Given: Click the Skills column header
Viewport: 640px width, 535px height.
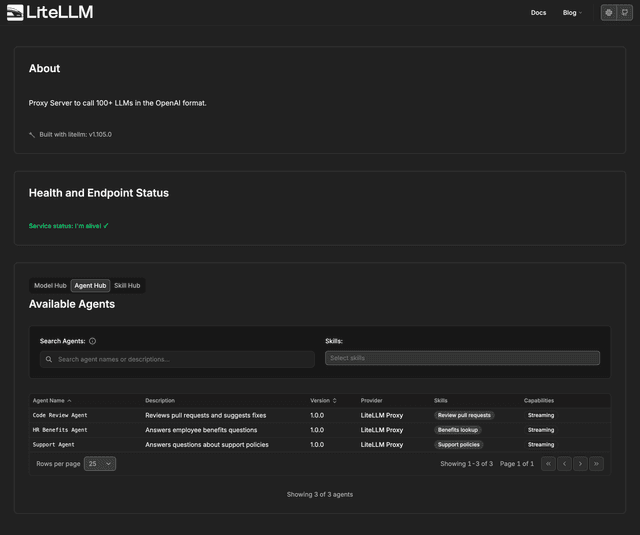Looking at the screenshot, I should 440,401.
